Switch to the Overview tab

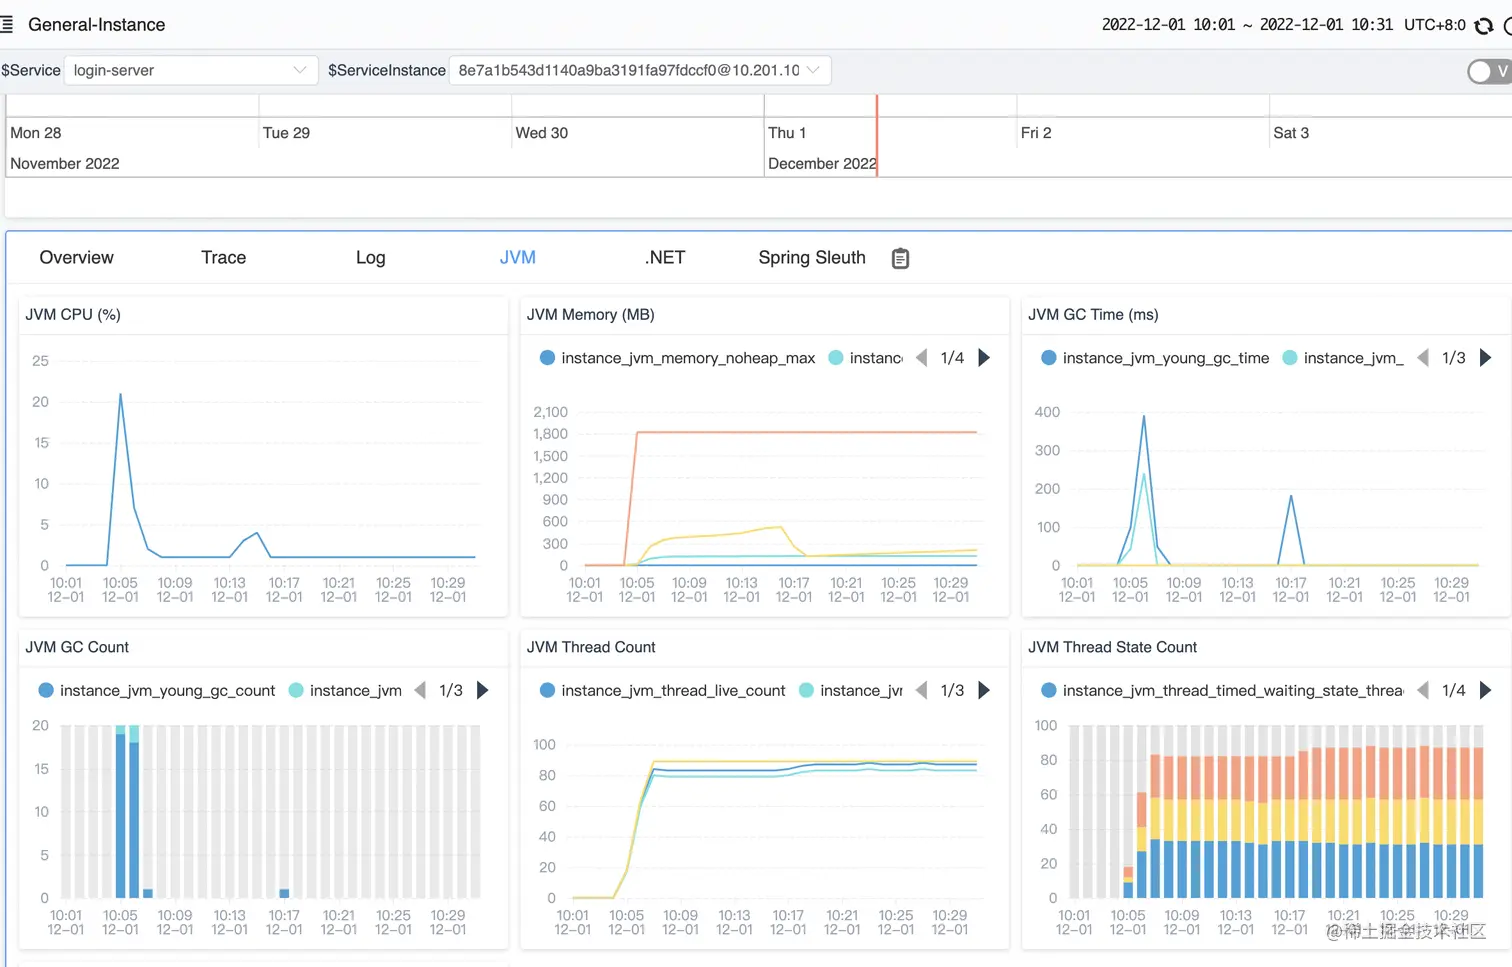77,258
